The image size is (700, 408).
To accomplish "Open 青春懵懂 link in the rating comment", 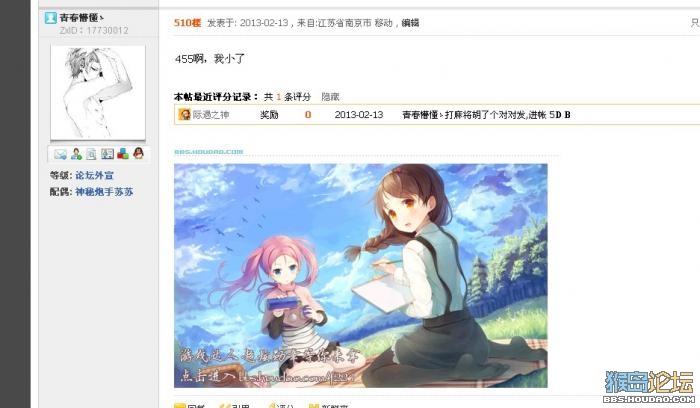I will 422,115.
